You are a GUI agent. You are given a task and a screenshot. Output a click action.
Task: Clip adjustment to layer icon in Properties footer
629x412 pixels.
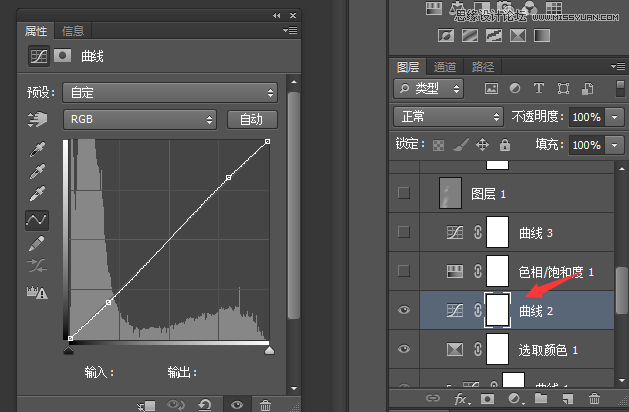click(146, 405)
